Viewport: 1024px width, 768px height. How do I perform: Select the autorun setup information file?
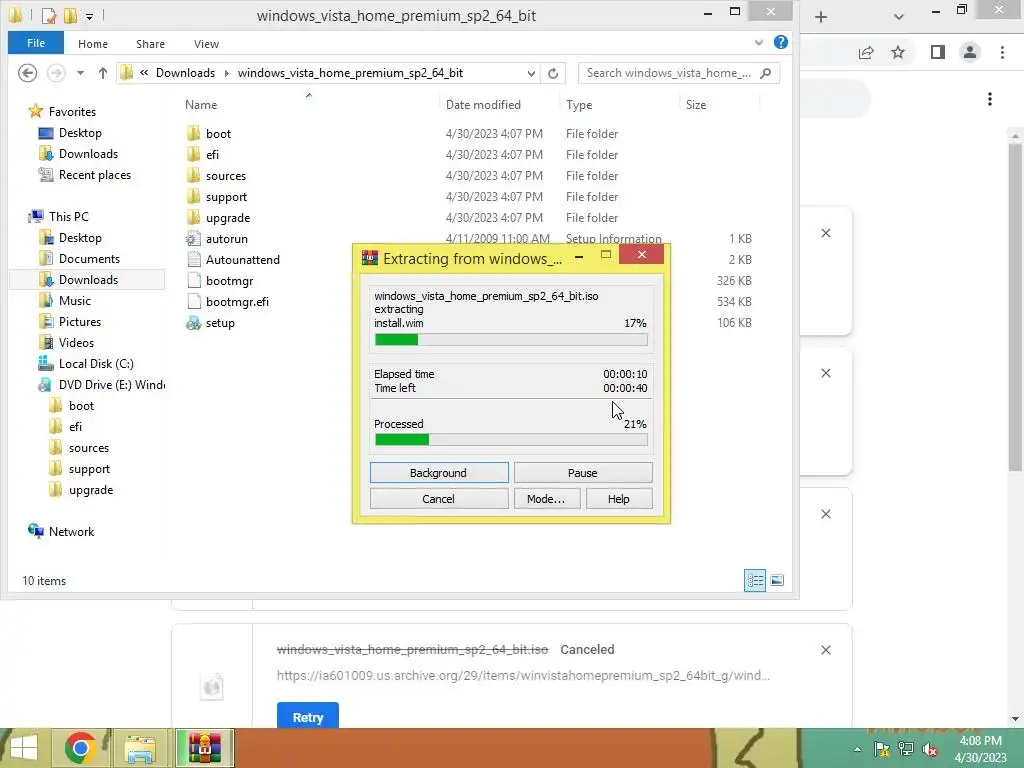[227, 239]
